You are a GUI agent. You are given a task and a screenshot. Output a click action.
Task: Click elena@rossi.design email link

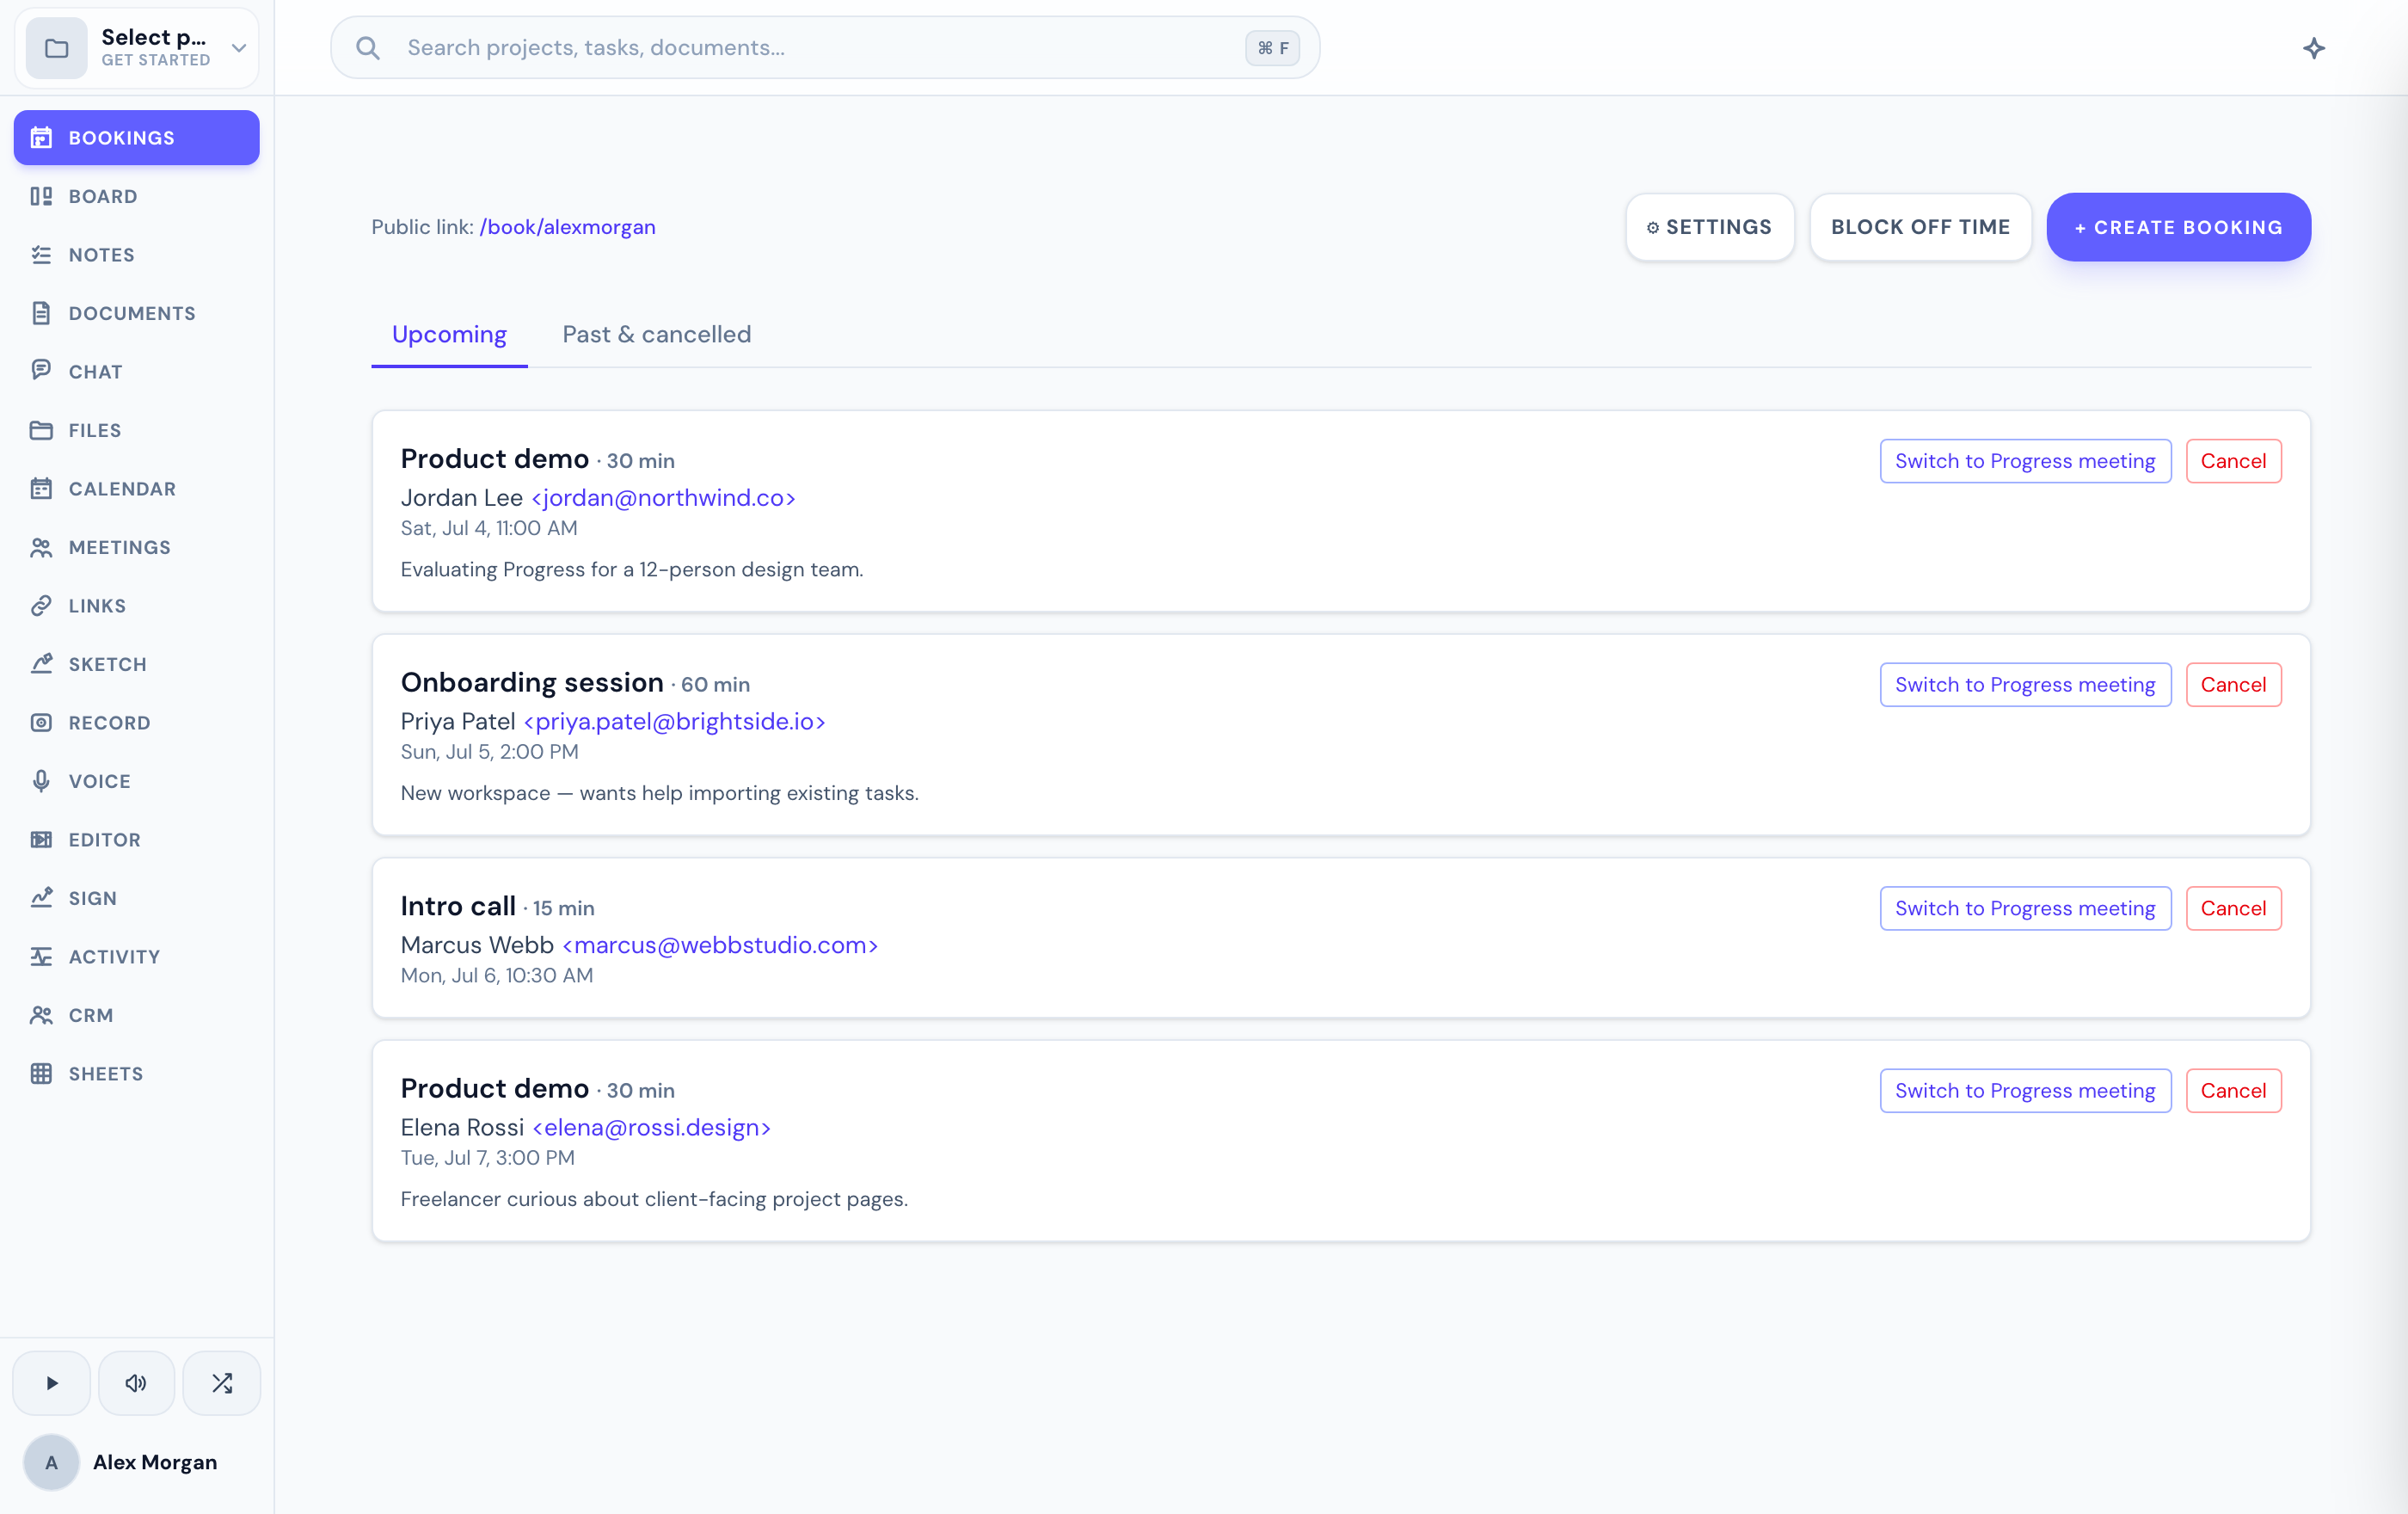point(651,1128)
